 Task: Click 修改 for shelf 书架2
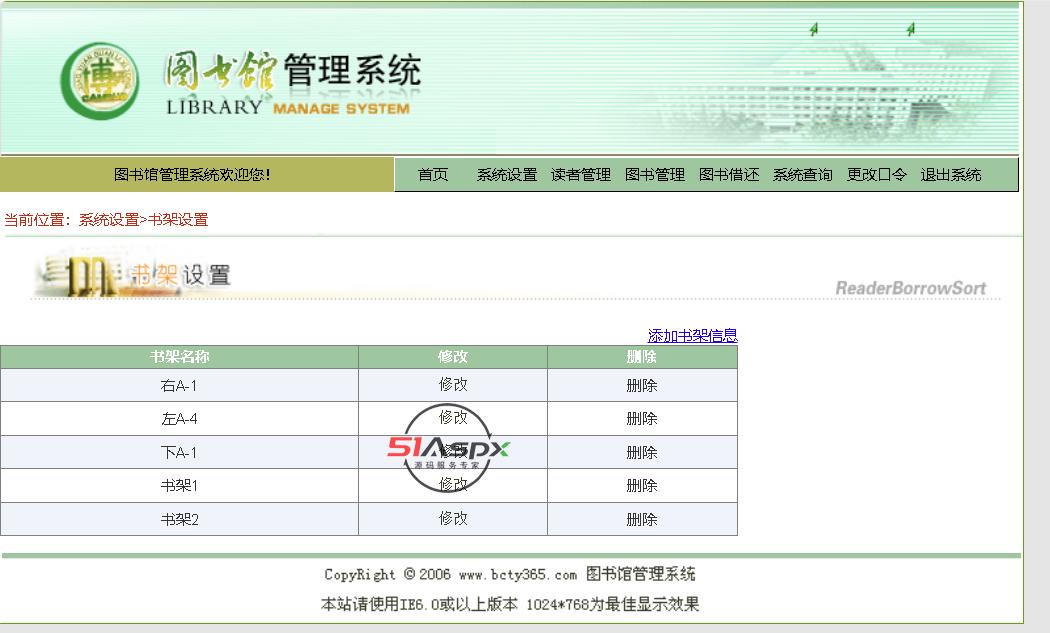[x=453, y=518]
